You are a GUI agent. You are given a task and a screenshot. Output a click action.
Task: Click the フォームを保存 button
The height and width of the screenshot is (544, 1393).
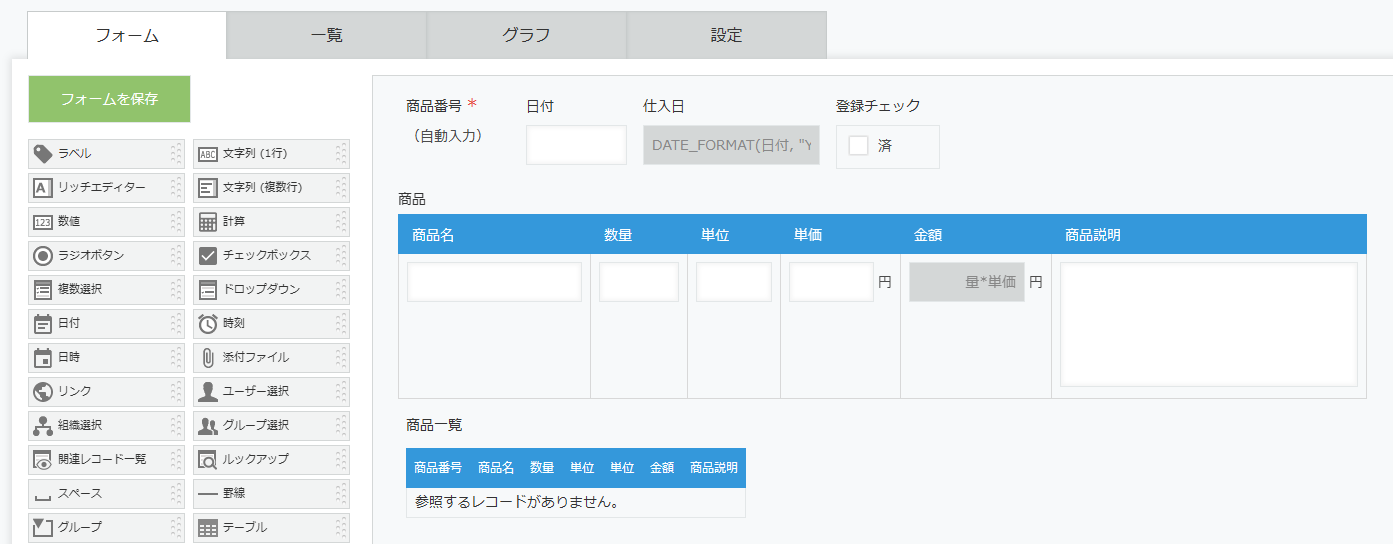coord(109,99)
